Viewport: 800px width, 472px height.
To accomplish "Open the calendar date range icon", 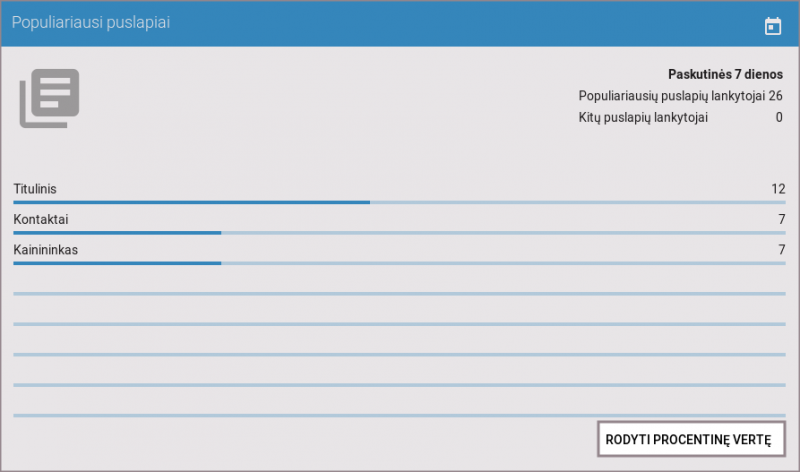I will click(772, 26).
